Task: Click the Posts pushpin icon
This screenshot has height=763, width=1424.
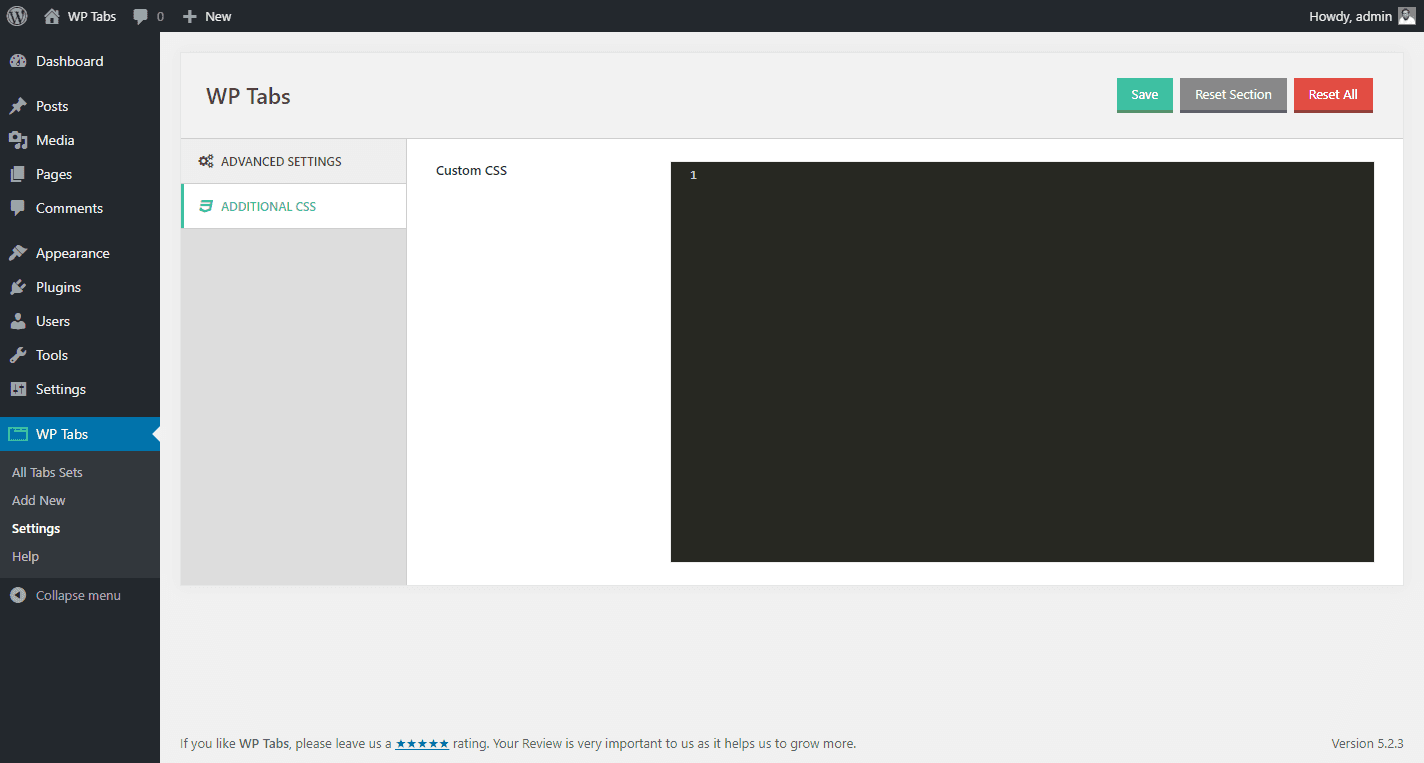Action: coord(18,106)
